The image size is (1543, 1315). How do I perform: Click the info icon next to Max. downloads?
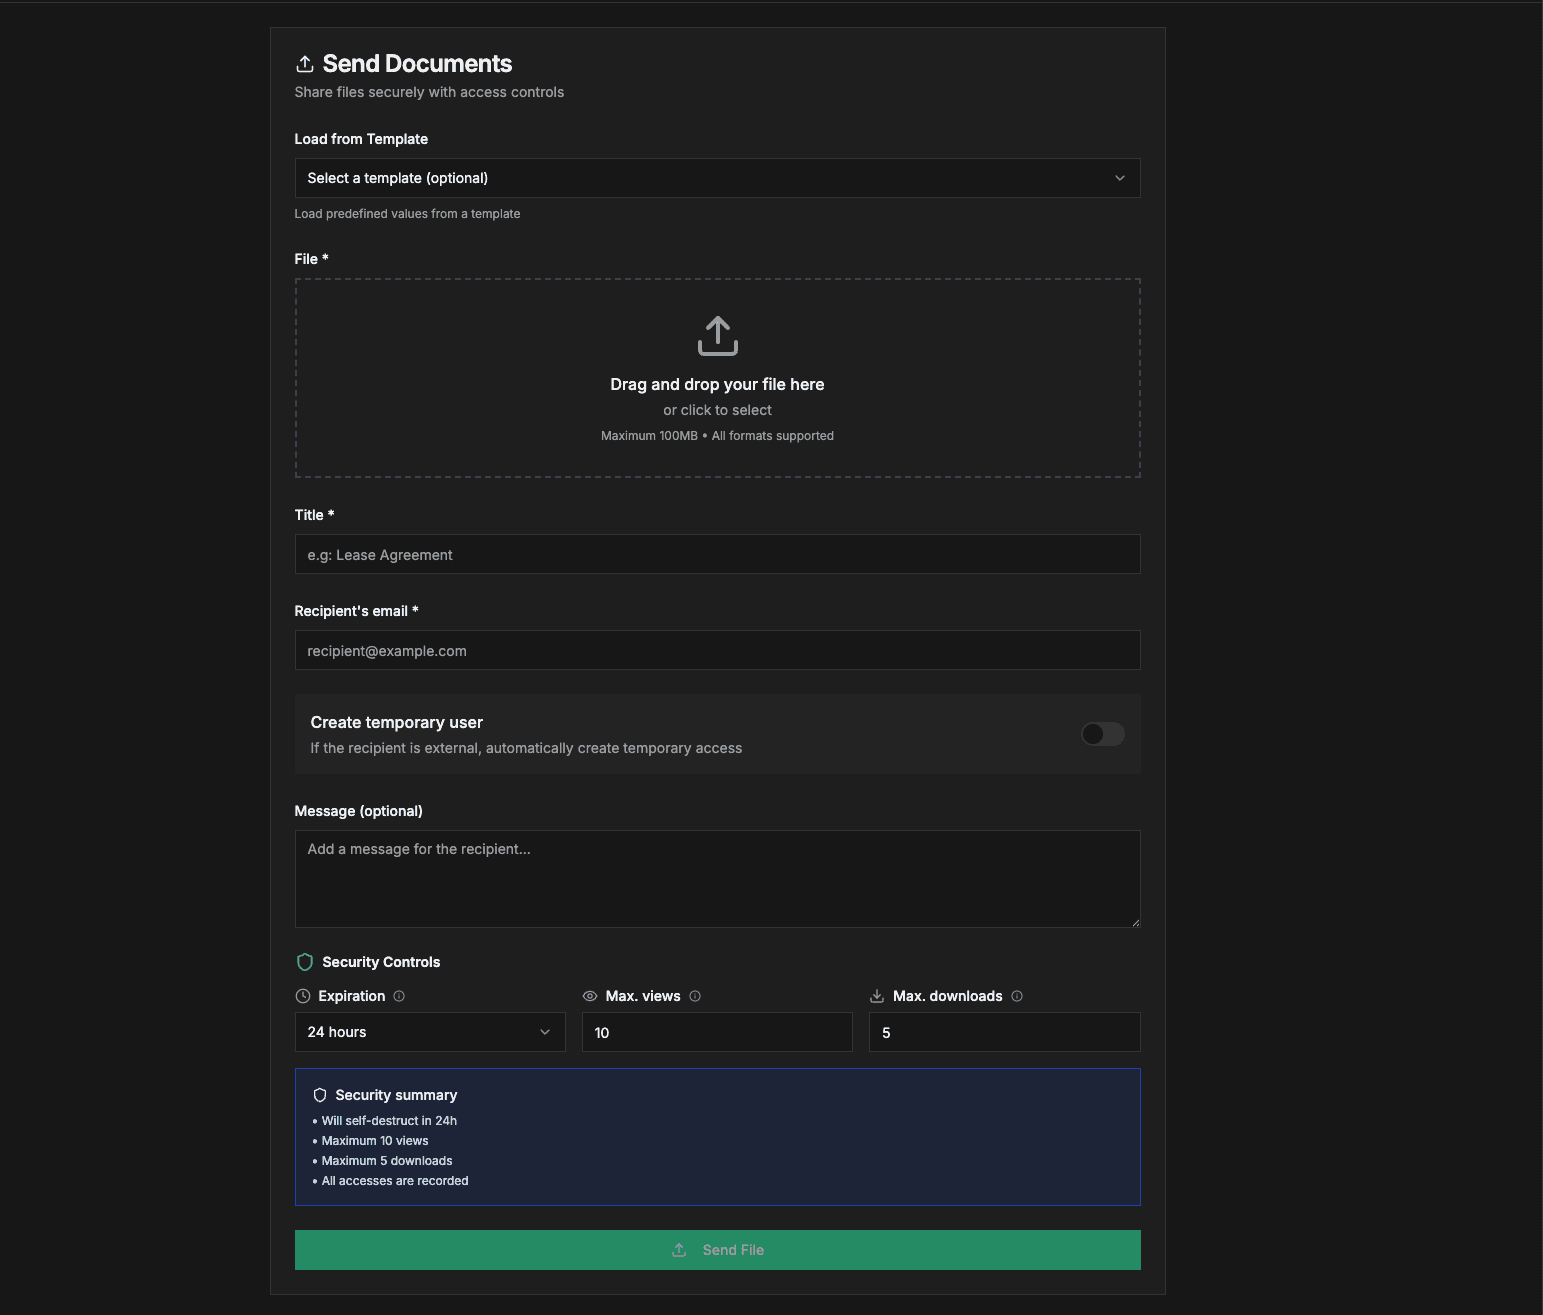coord(1018,996)
